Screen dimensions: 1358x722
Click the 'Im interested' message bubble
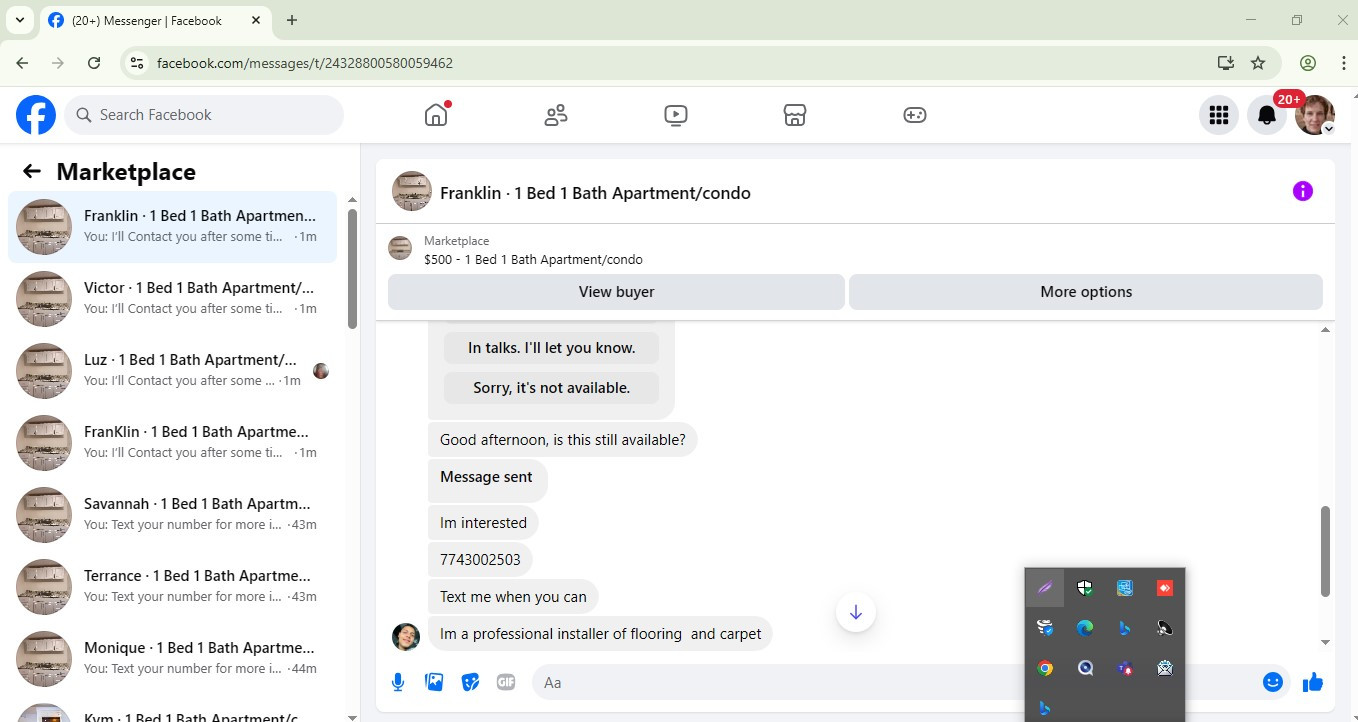coord(483,523)
